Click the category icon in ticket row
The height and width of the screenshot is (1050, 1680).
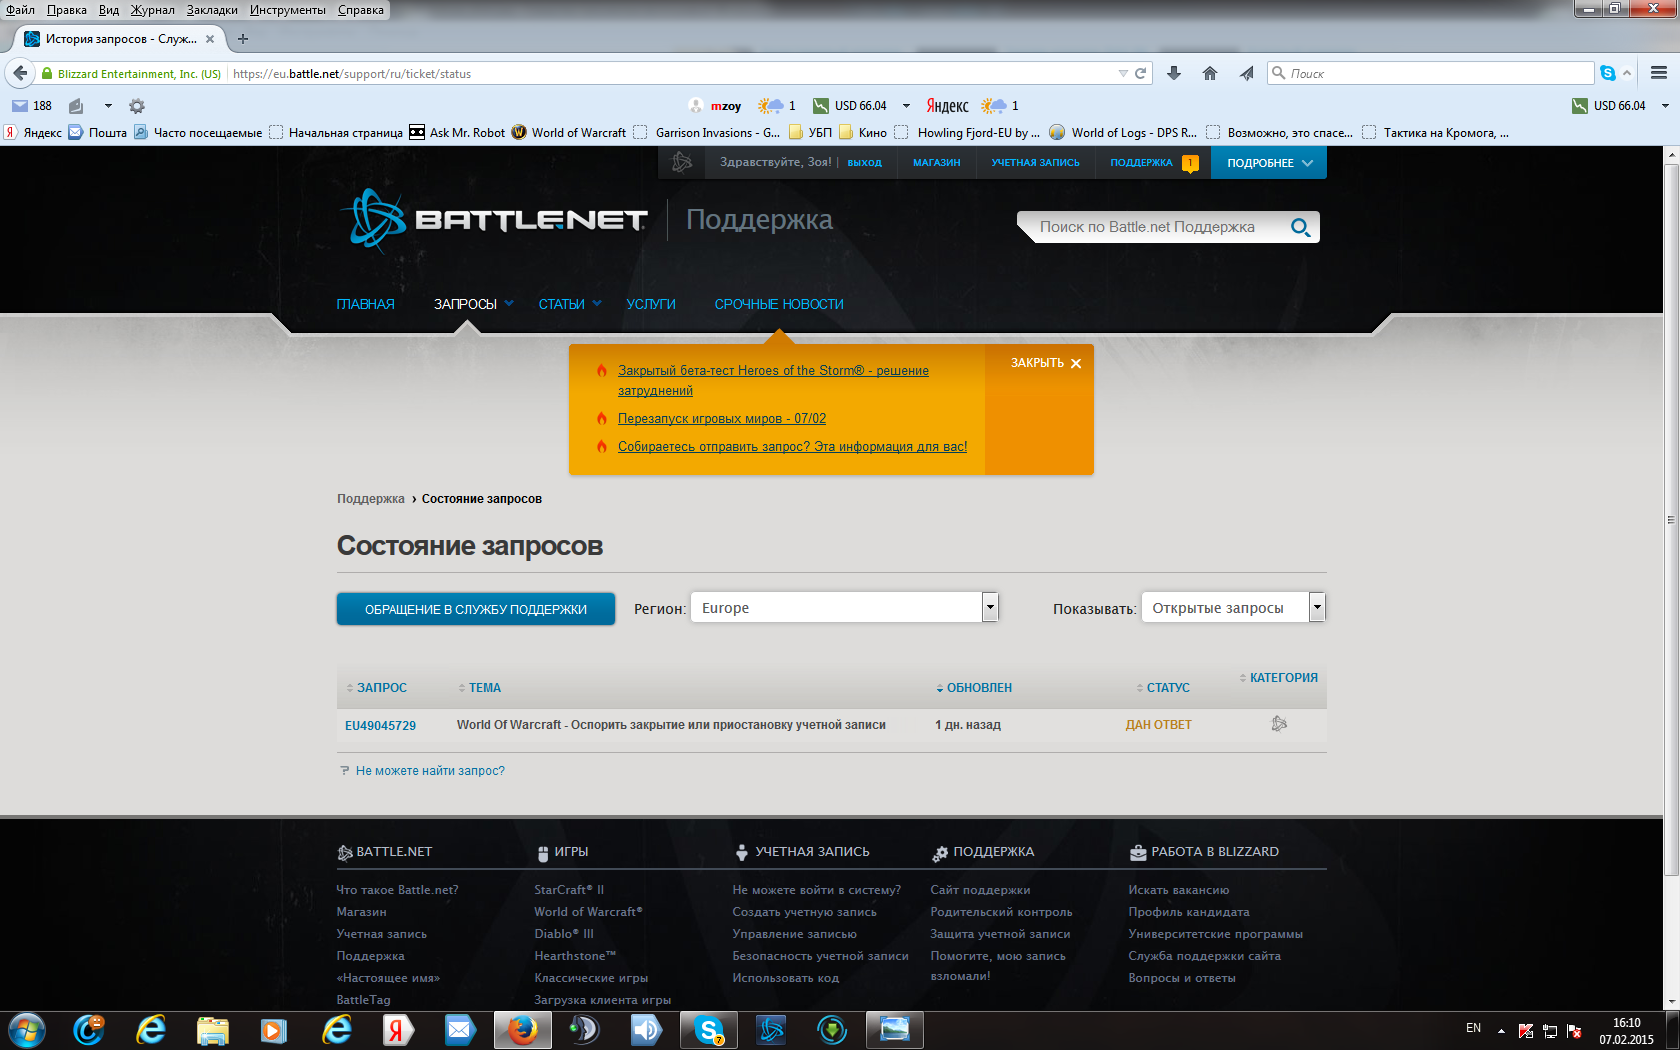(x=1279, y=724)
